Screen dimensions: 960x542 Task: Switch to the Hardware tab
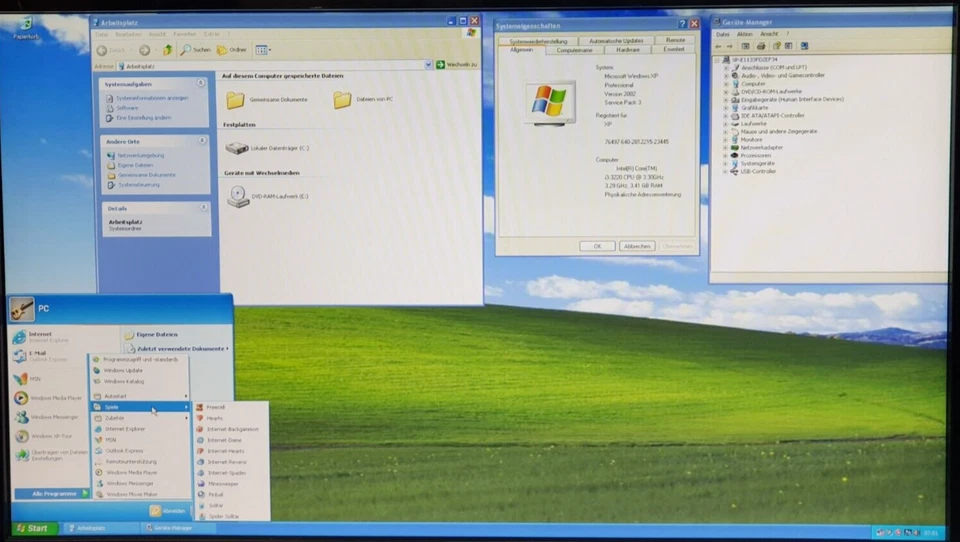click(628, 50)
